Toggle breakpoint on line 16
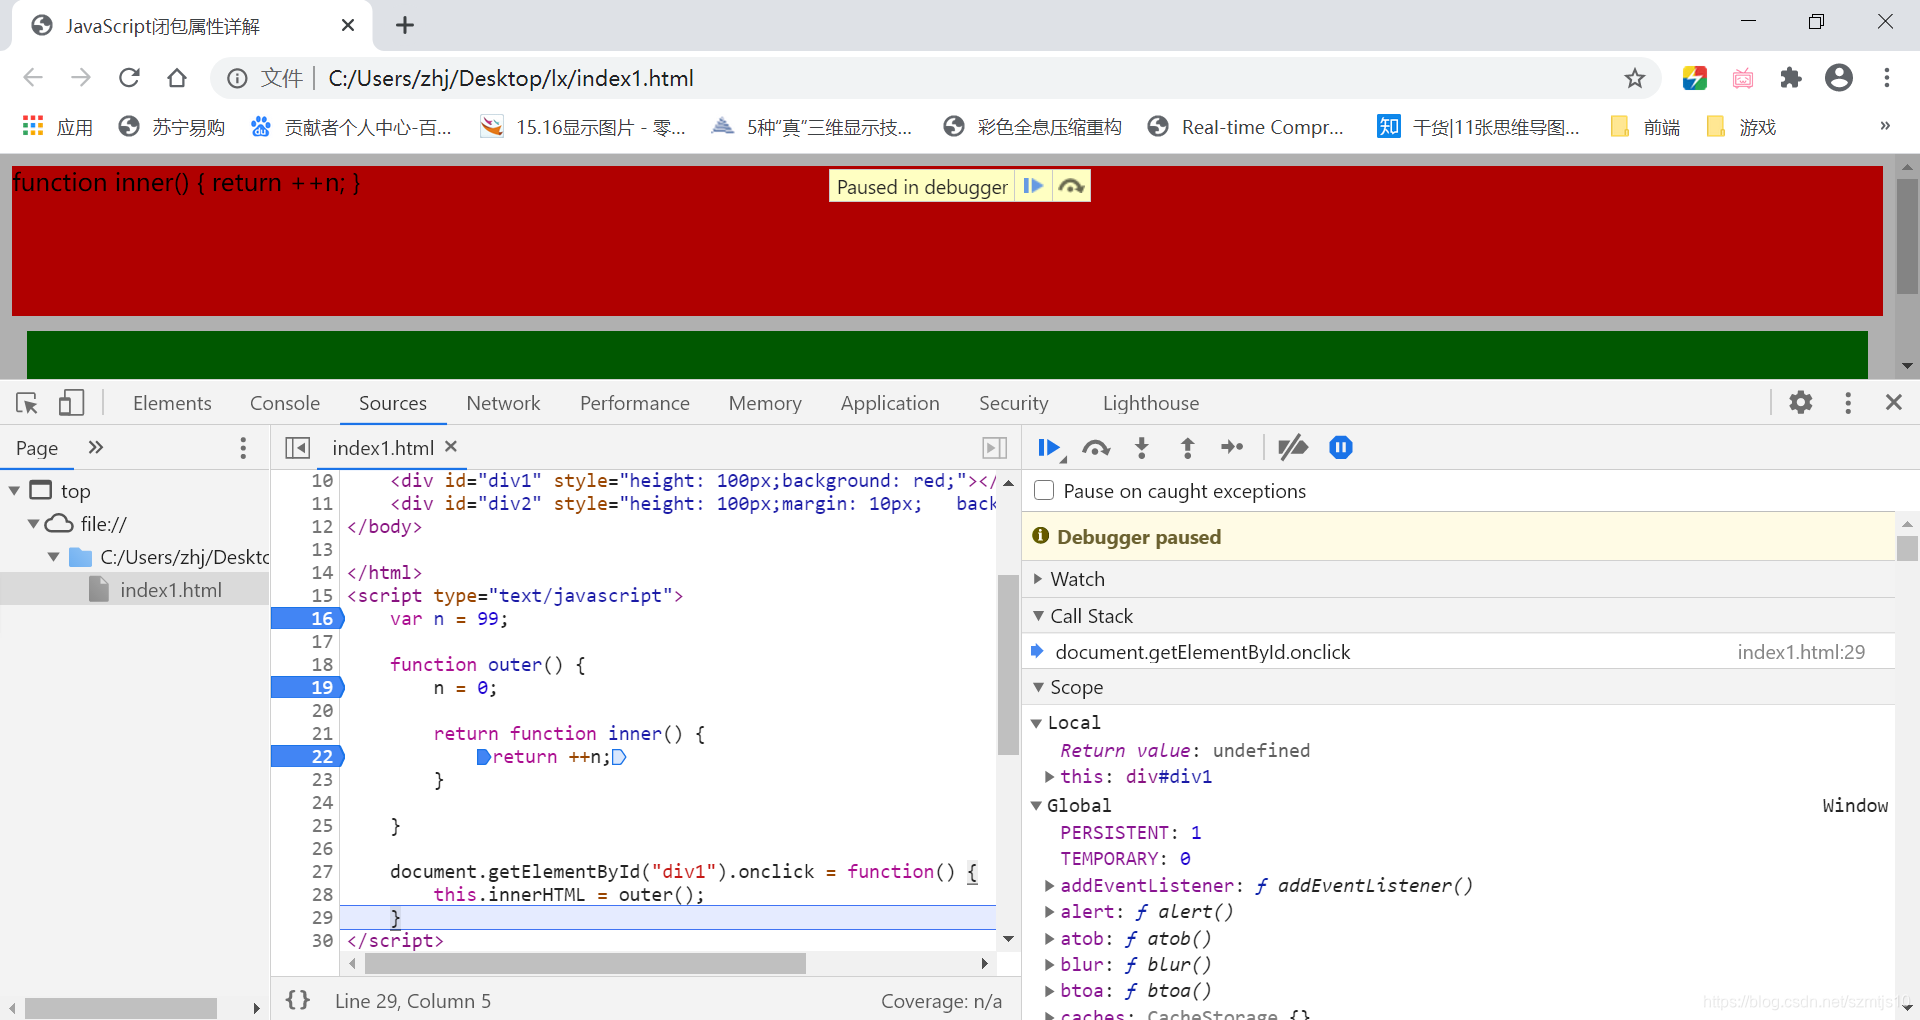The image size is (1920, 1020). point(307,619)
